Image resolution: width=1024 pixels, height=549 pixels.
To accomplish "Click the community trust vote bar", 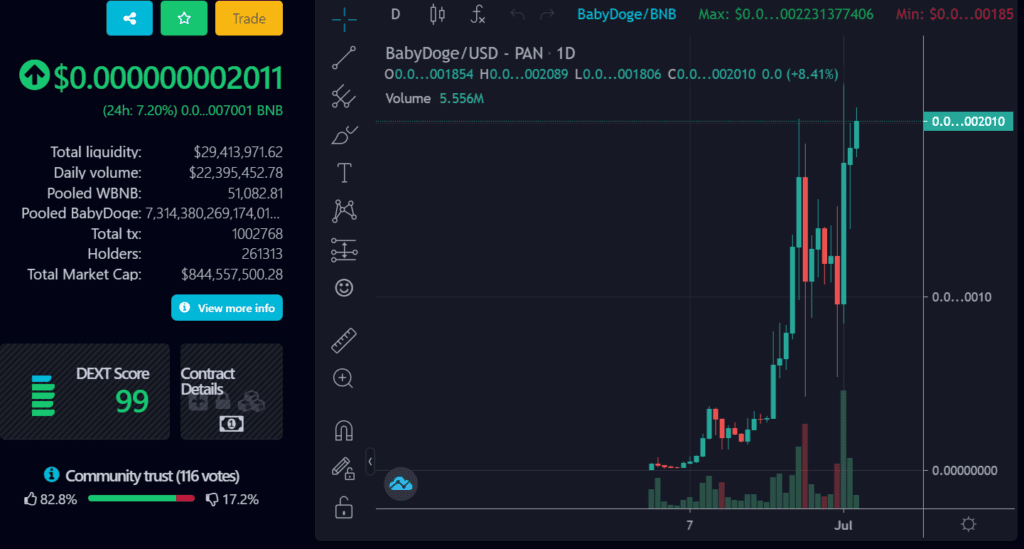I will (142, 499).
